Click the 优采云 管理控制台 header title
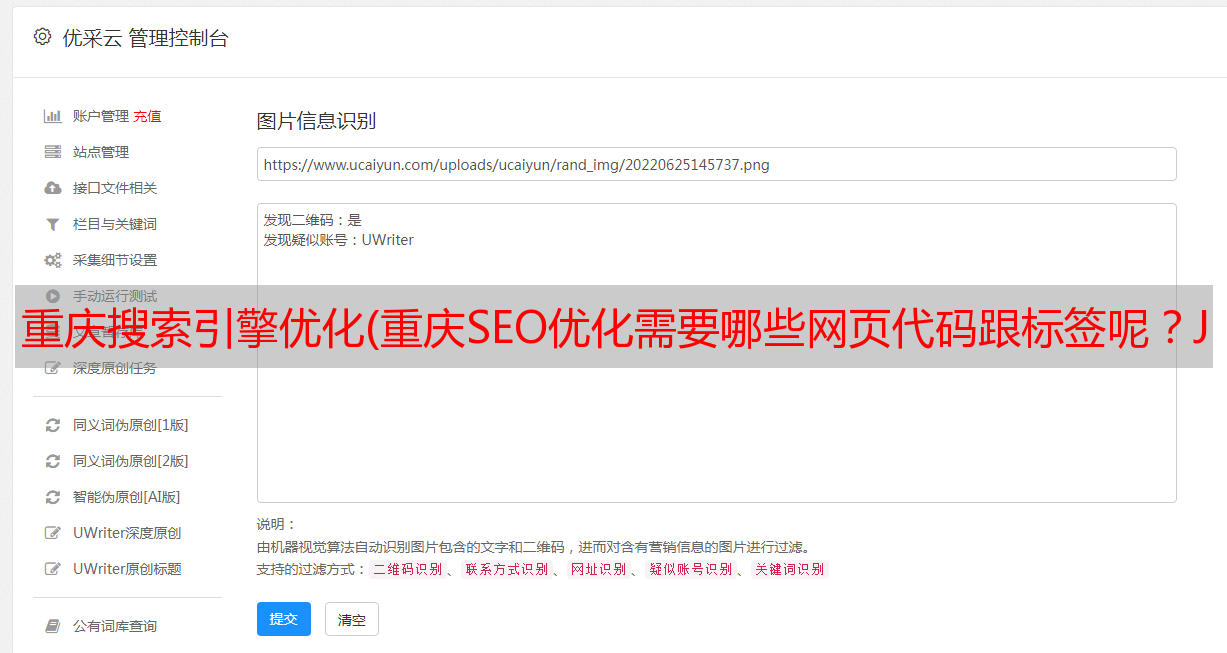This screenshot has width=1227, height=653. (145, 38)
